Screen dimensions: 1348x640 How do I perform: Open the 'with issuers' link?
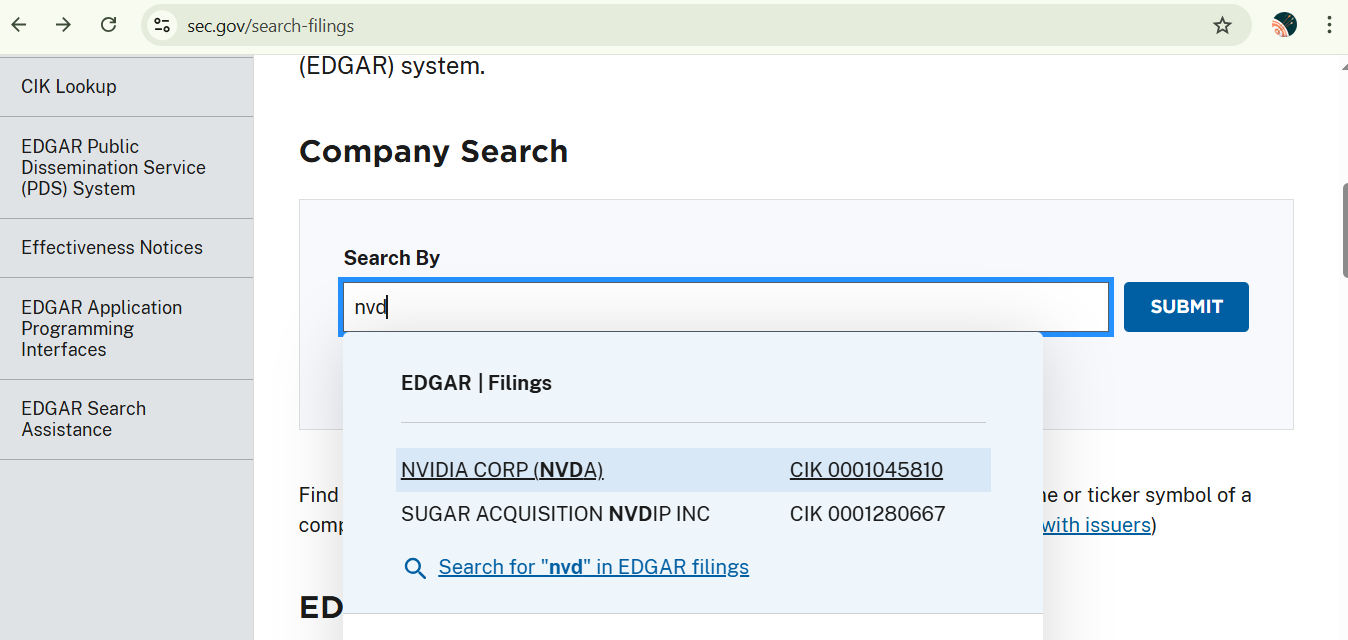point(1094,524)
